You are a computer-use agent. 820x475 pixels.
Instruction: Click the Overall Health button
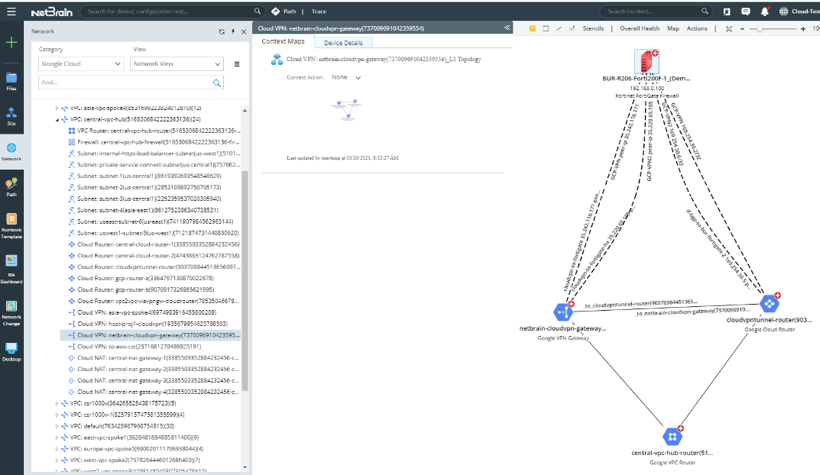(639, 29)
